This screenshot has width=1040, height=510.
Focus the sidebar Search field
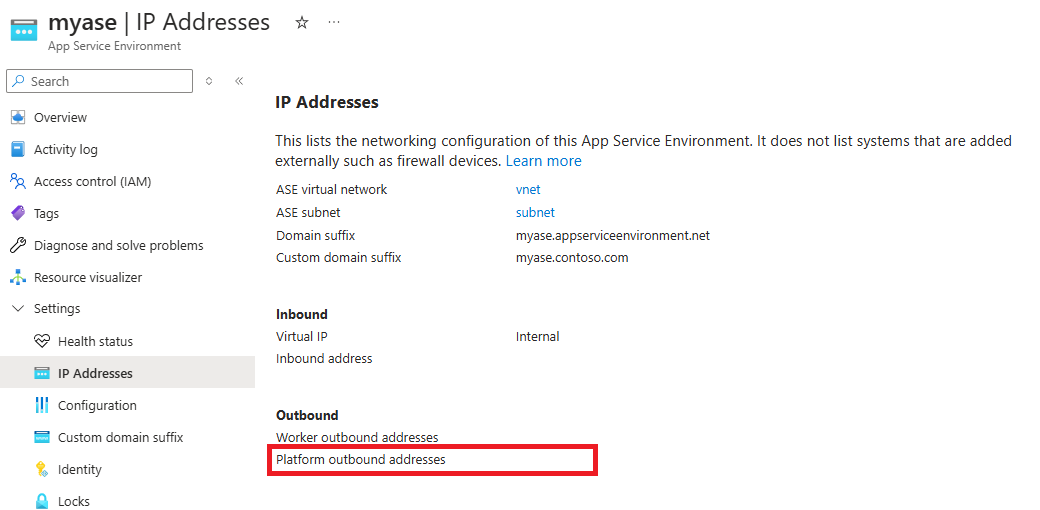(x=99, y=81)
